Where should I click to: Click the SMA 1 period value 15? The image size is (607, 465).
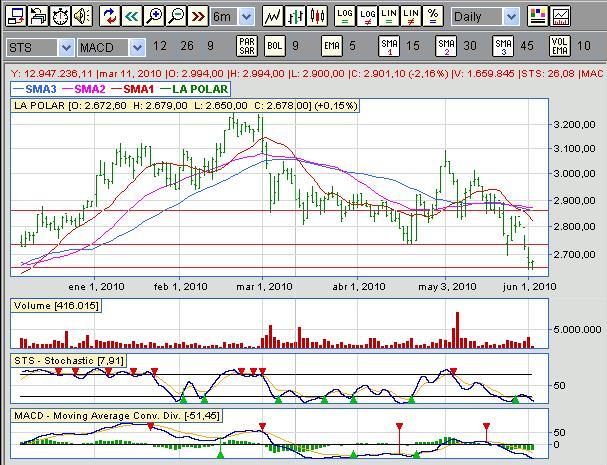(413, 46)
